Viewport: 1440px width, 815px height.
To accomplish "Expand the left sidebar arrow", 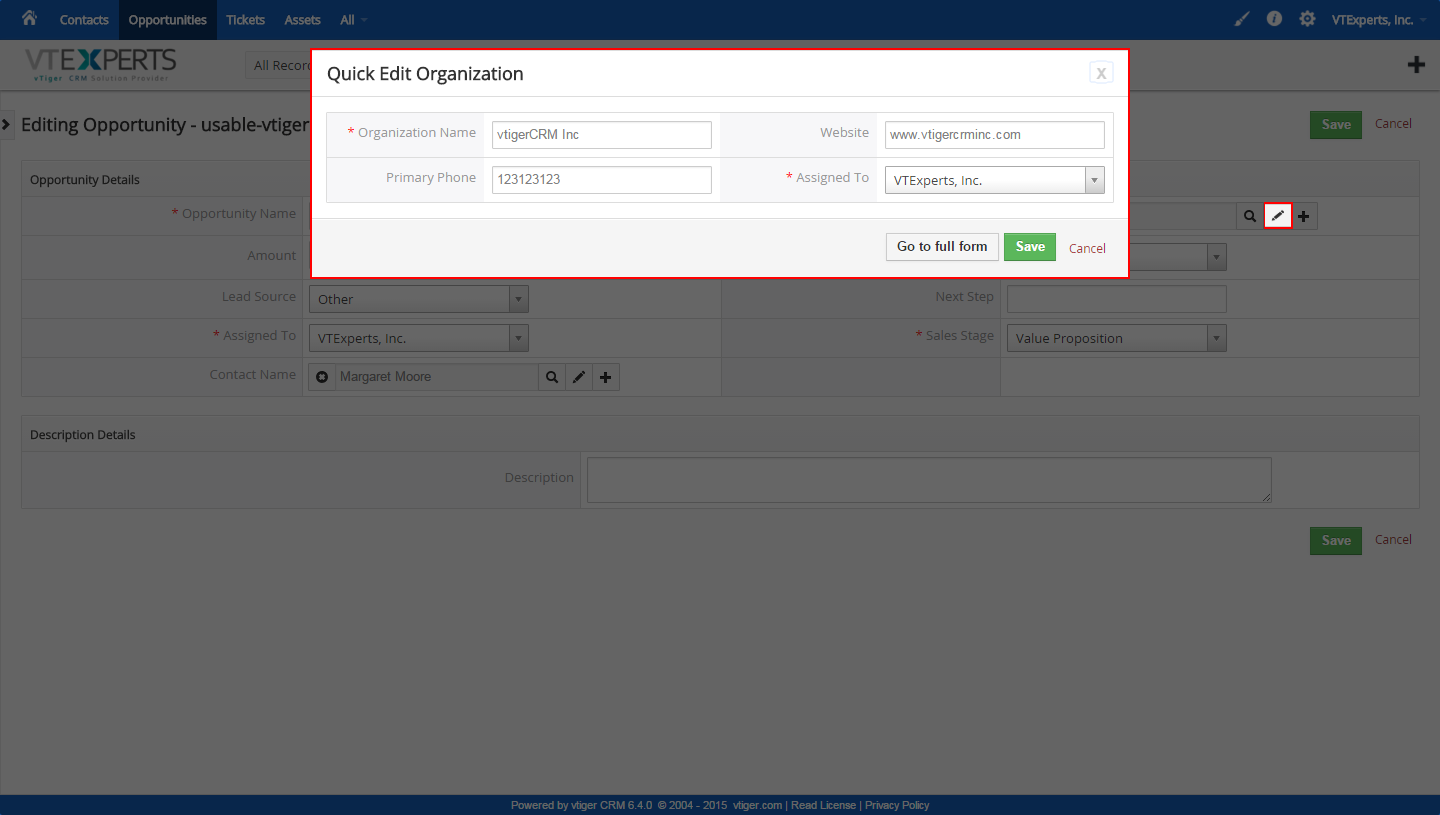I will tap(6, 124).
